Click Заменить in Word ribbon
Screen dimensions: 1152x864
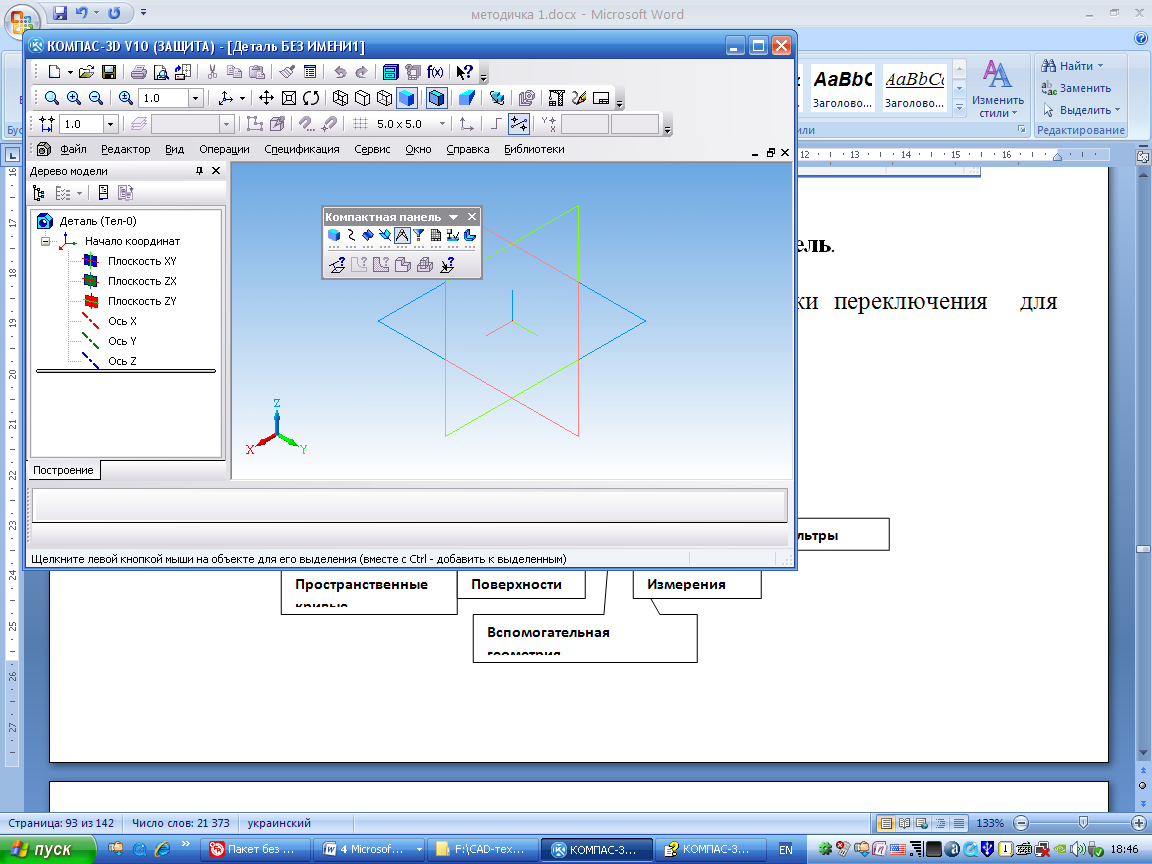click(x=1076, y=88)
